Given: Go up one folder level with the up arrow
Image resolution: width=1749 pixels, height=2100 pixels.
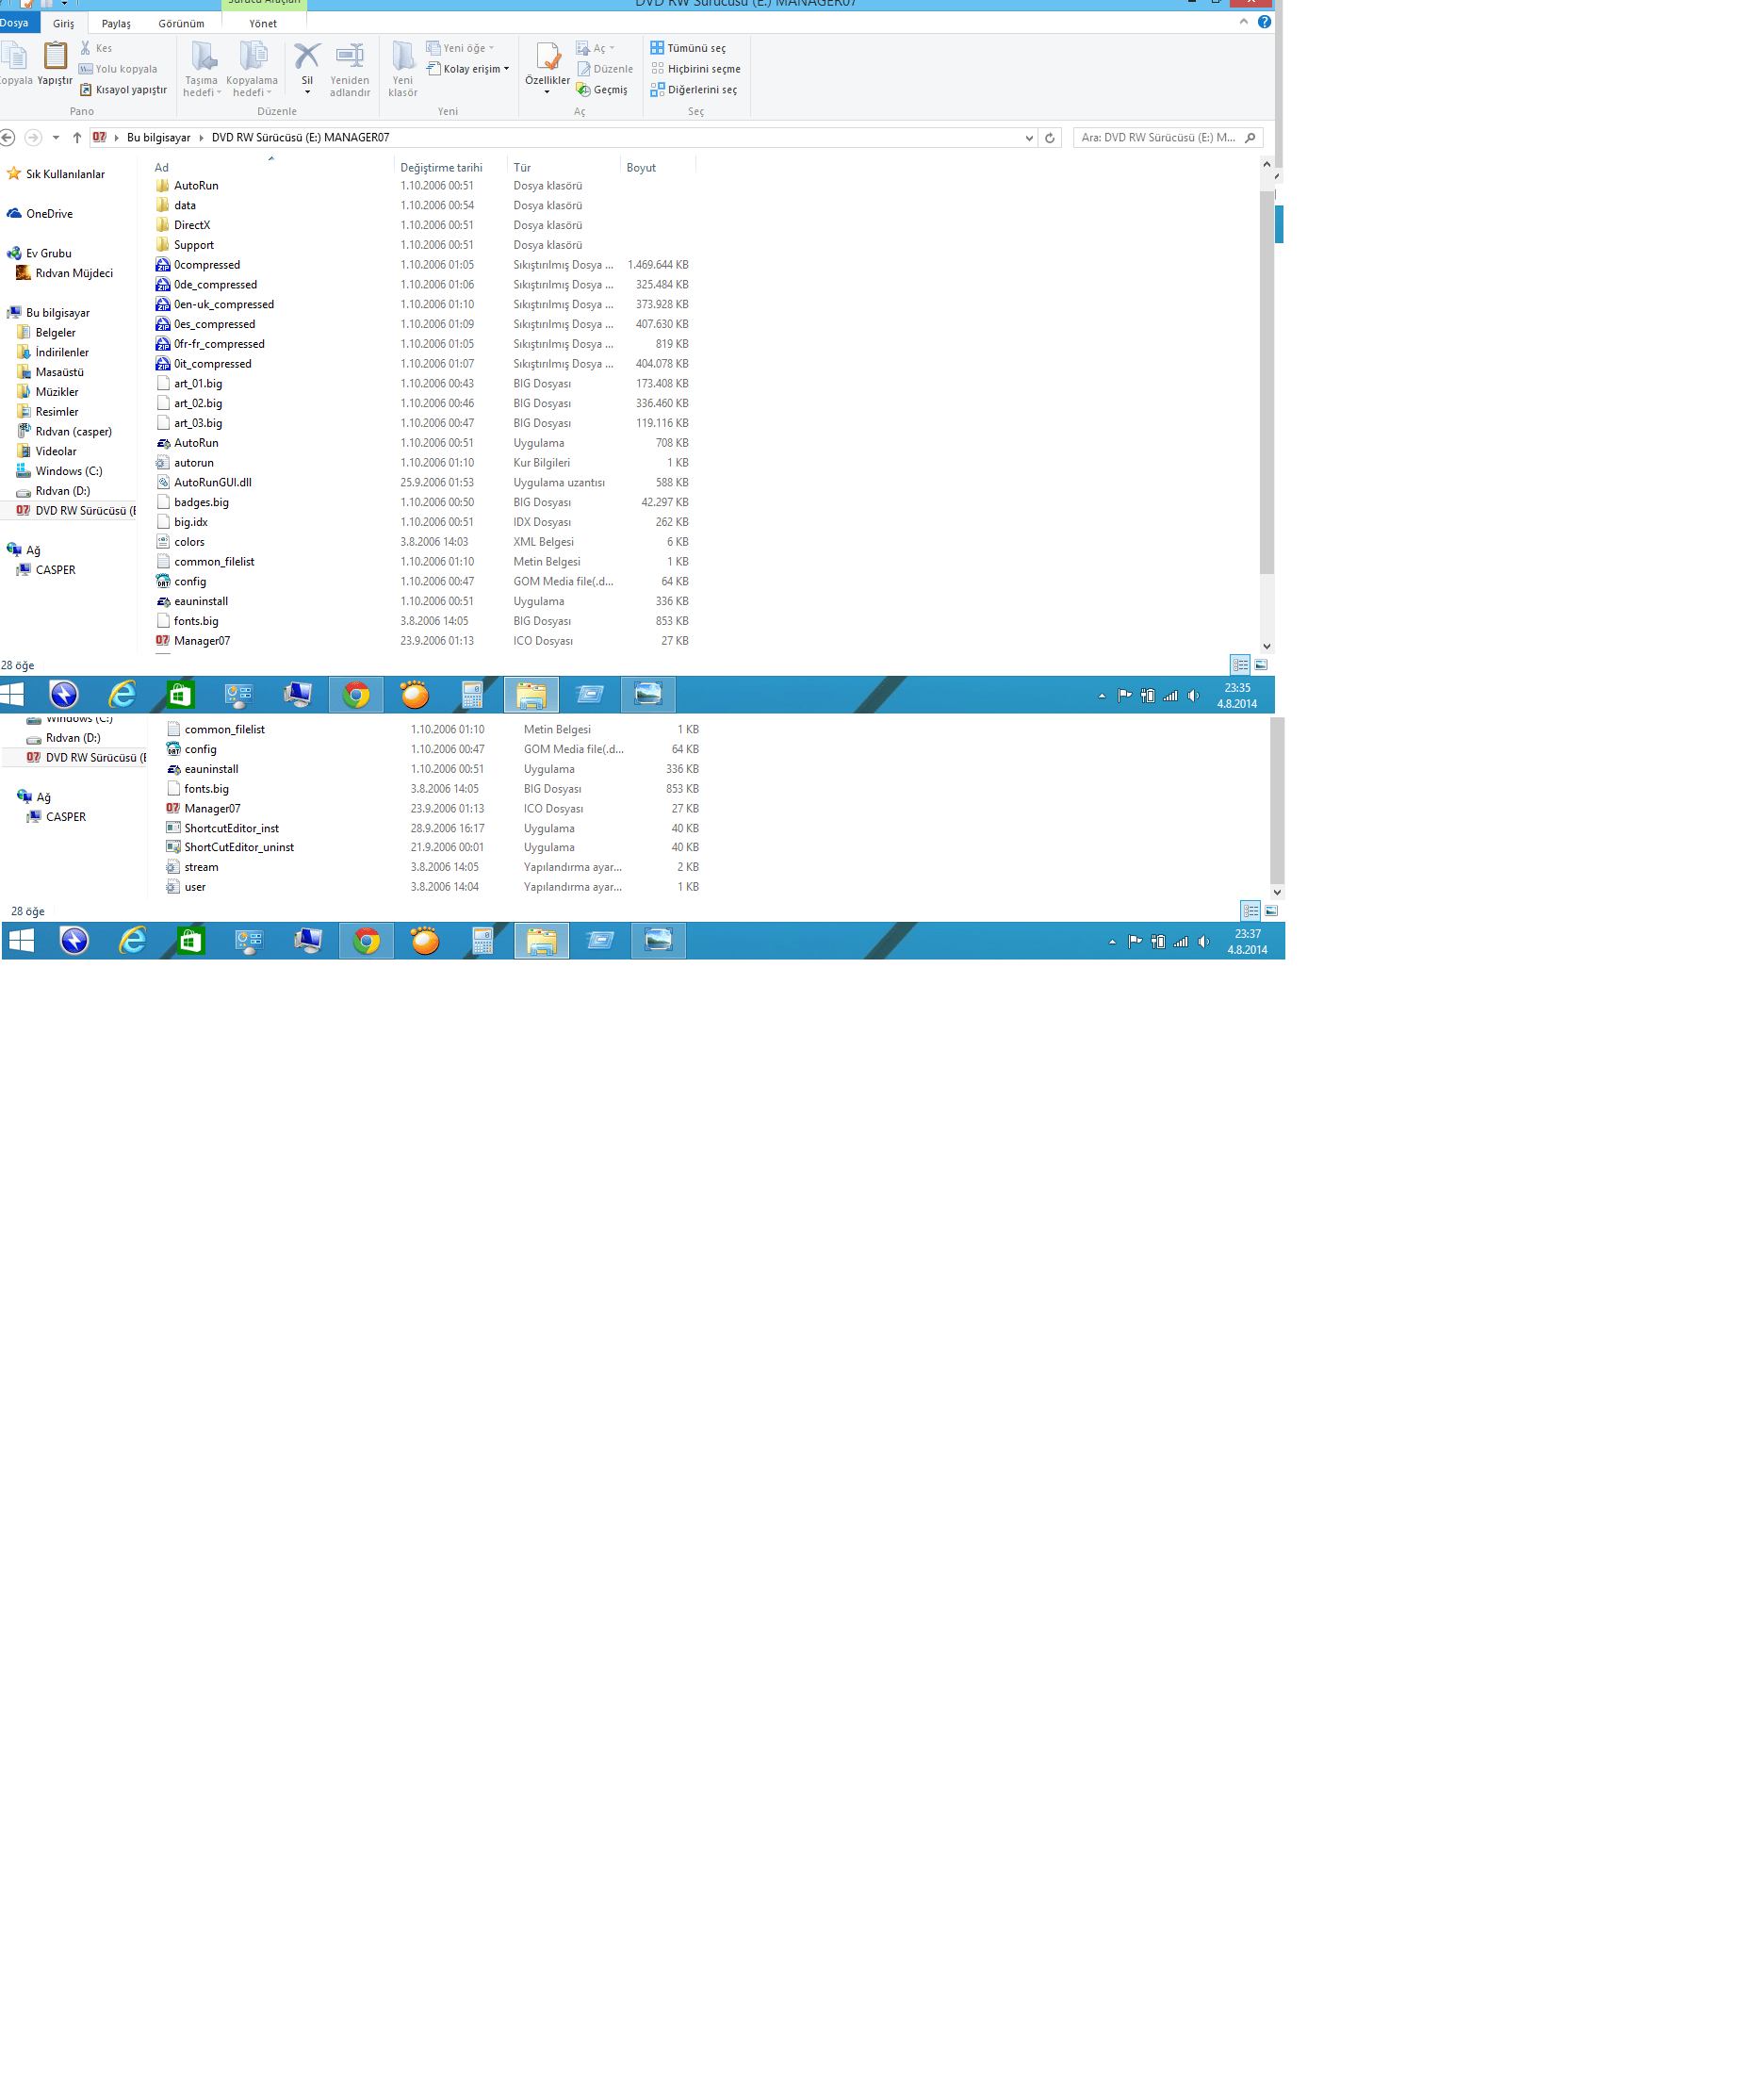Looking at the screenshot, I should pos(77,138).
